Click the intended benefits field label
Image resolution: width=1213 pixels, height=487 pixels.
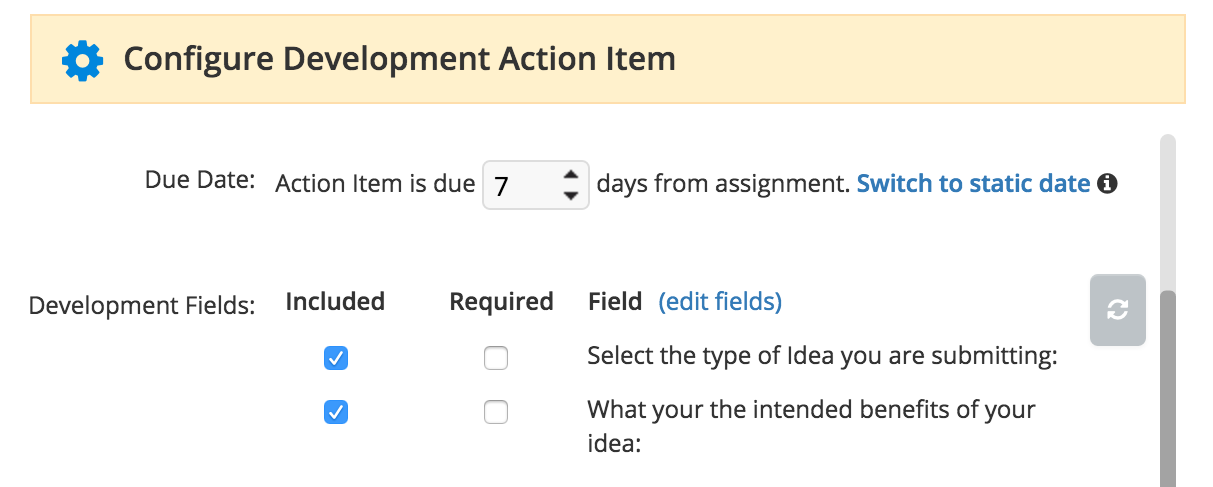pos(811,426)
